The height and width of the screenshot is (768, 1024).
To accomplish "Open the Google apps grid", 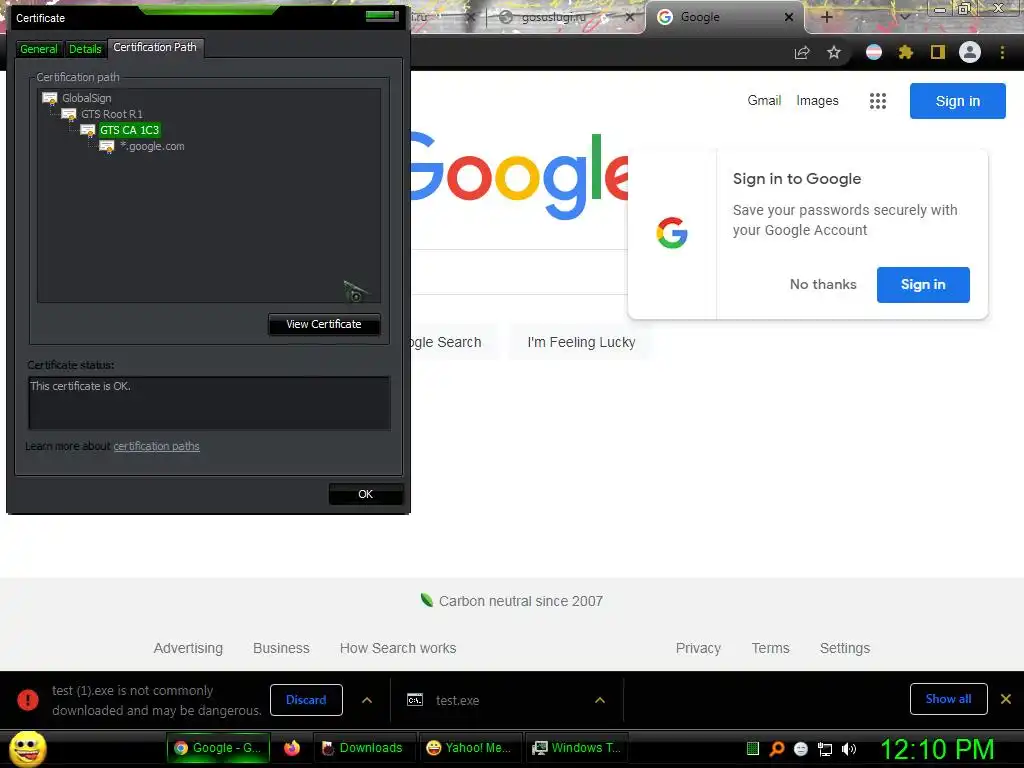I will (x=878, y=101).
